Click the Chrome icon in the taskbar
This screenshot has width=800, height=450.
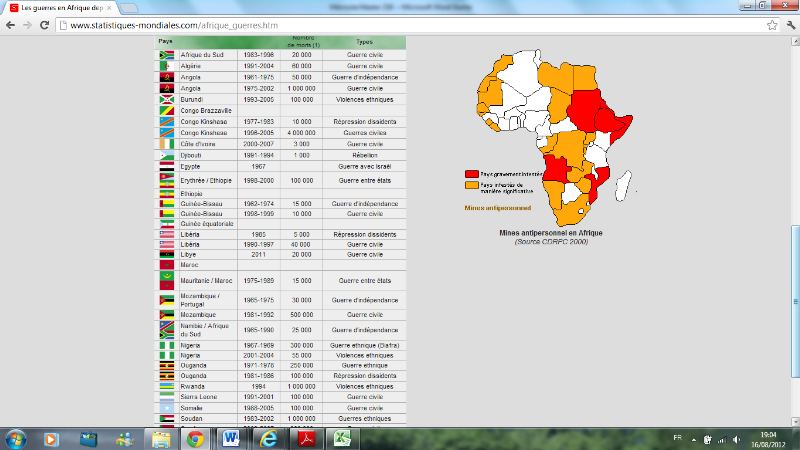pyautogui.click(x=194, y=438)
